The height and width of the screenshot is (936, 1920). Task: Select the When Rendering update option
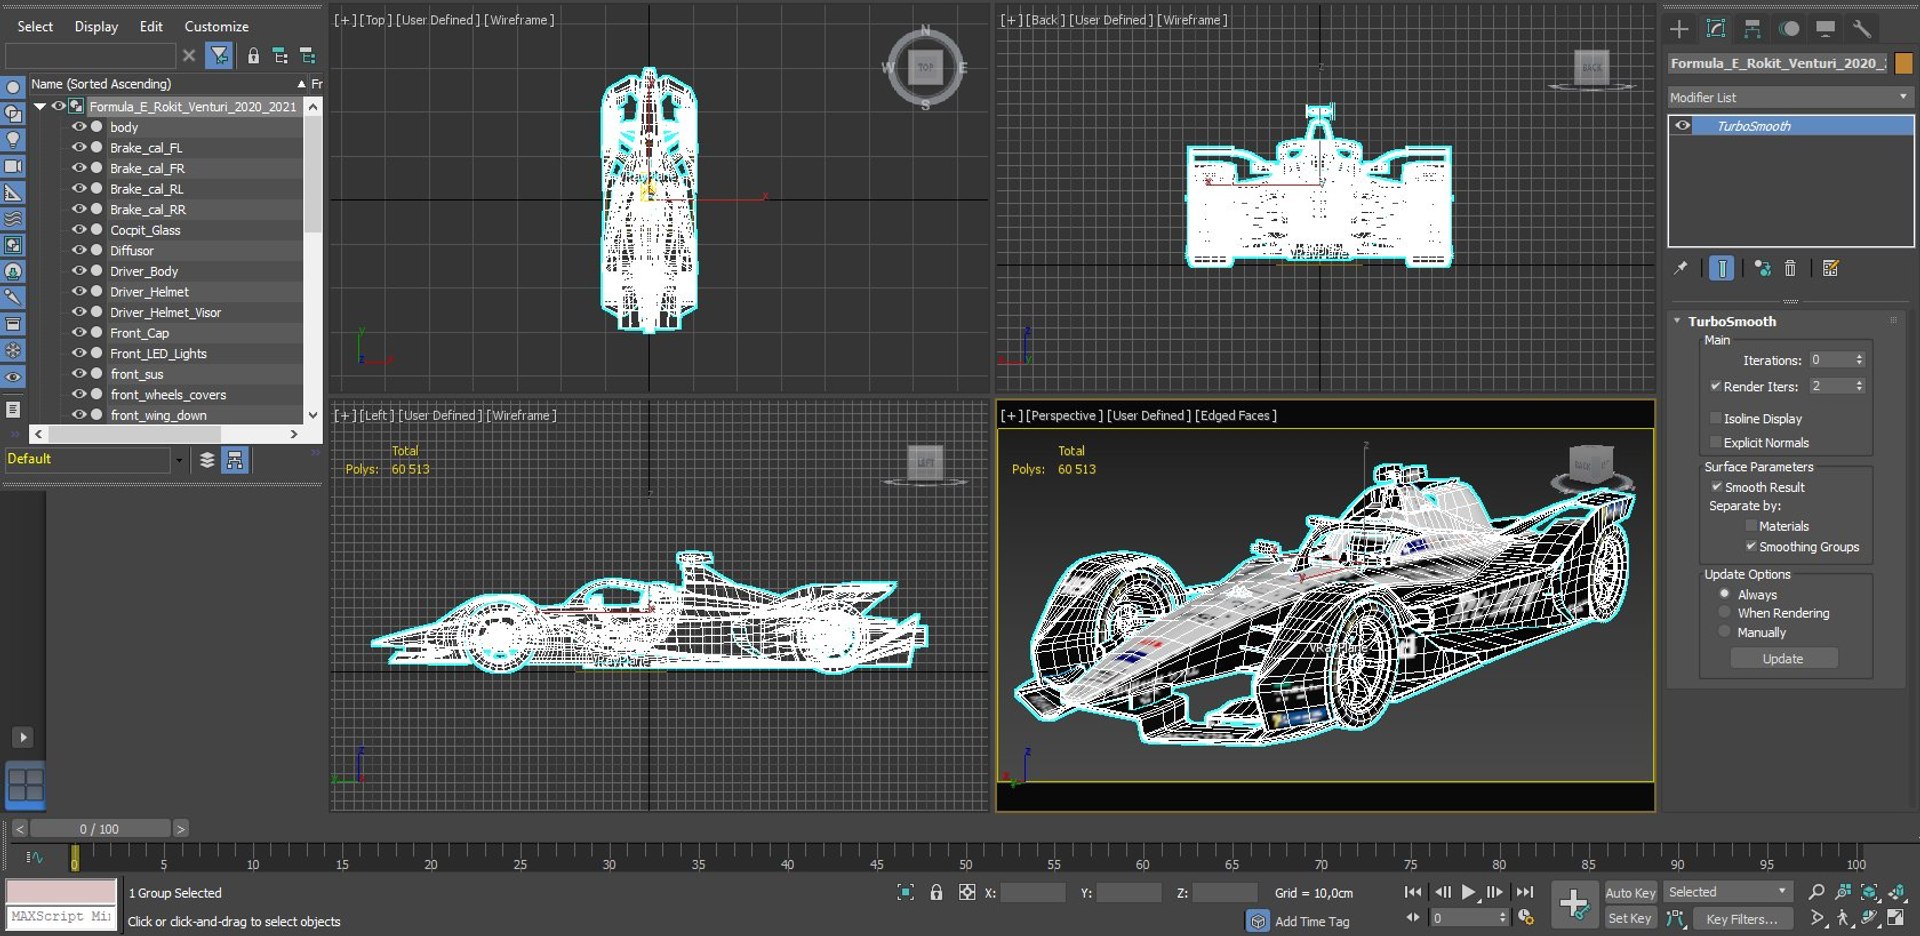coord(1724,612)
